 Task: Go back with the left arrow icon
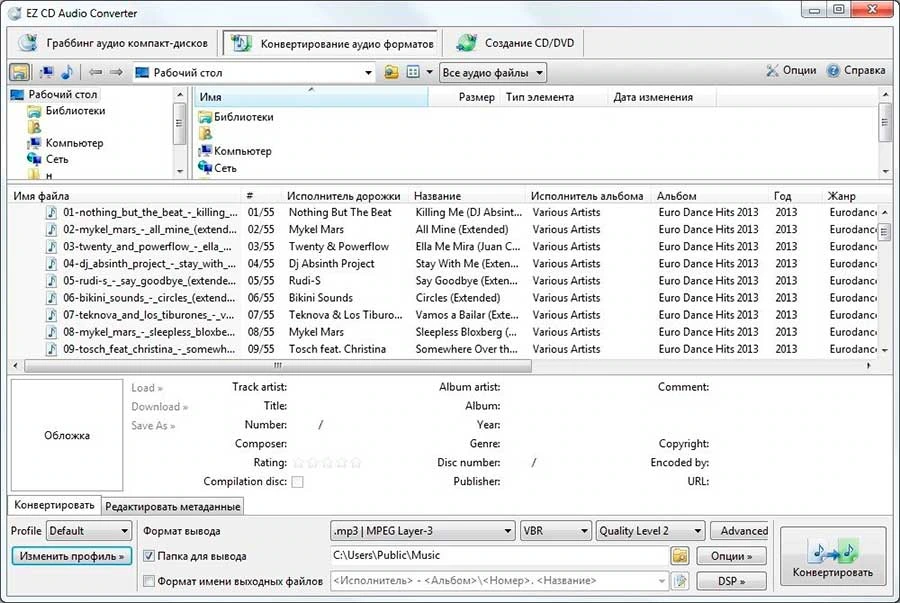click(x=95, y=72)
